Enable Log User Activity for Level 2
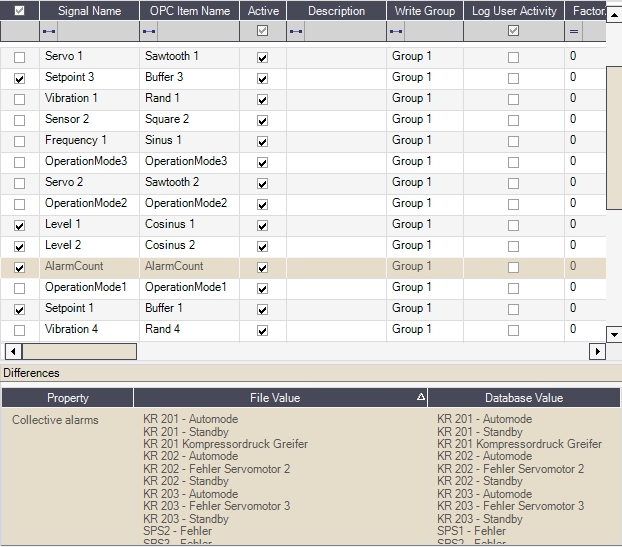Viewport: 622px width, 547px height. tap(513, 246)
